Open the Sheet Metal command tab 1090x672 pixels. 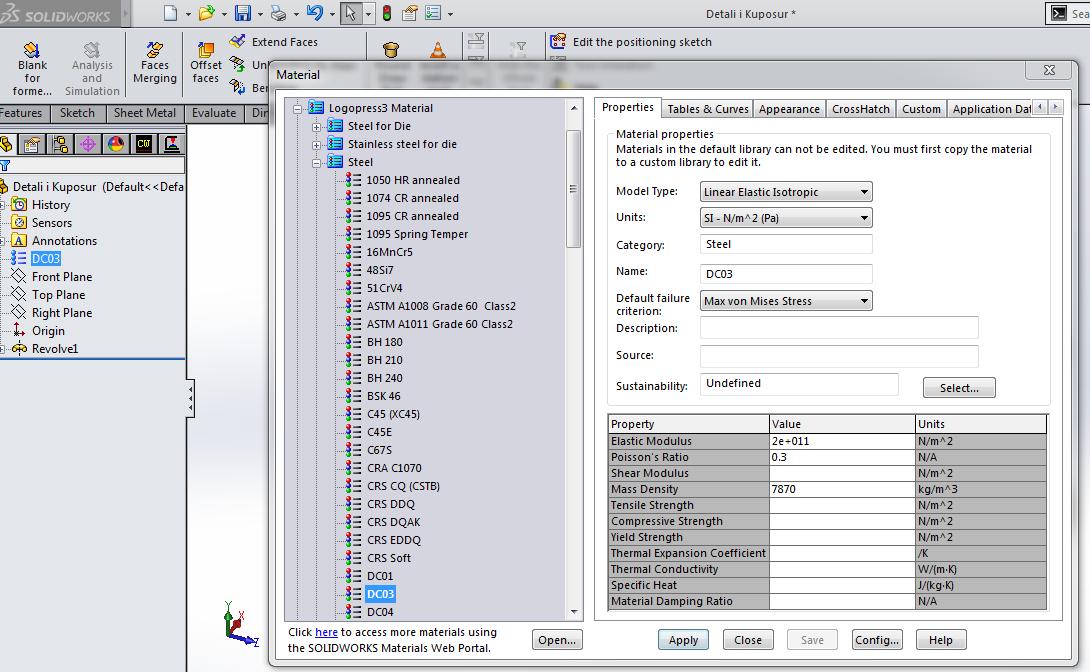pos(145,113)
